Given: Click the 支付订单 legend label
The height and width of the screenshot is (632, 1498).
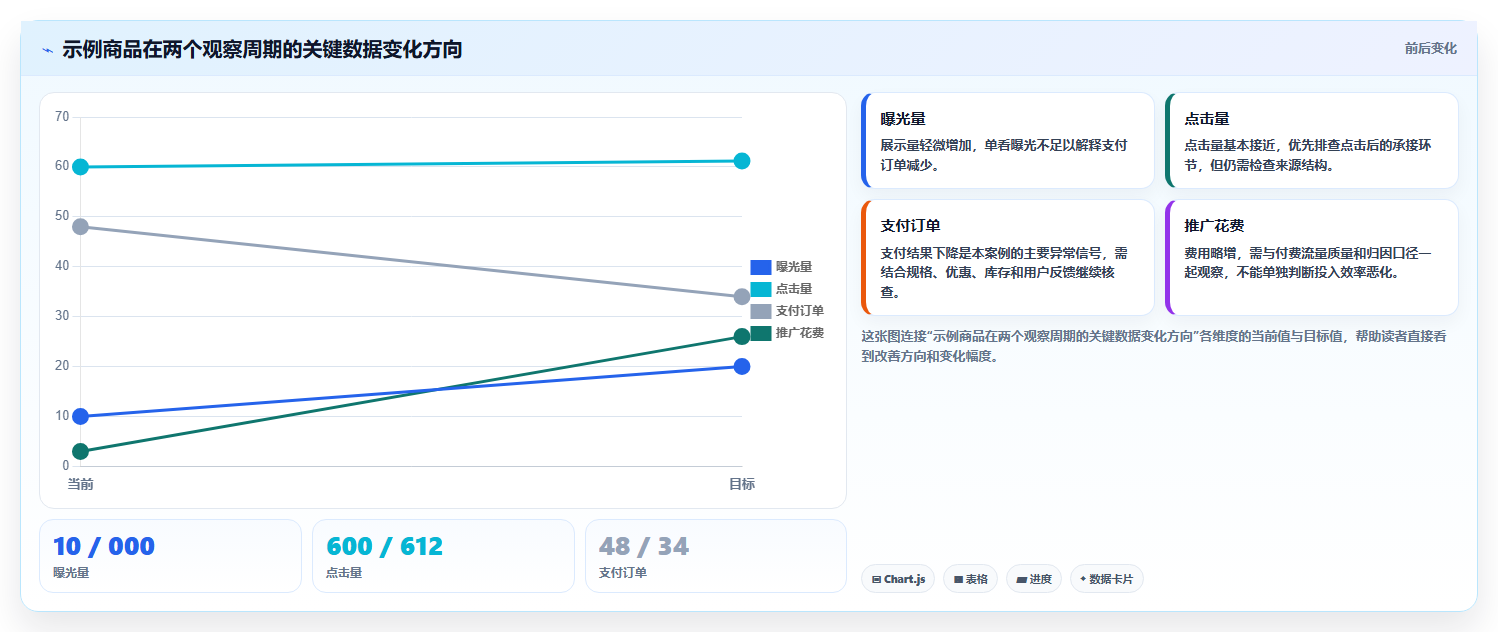Looking at the screenshot, I should [x=800, y=311].
